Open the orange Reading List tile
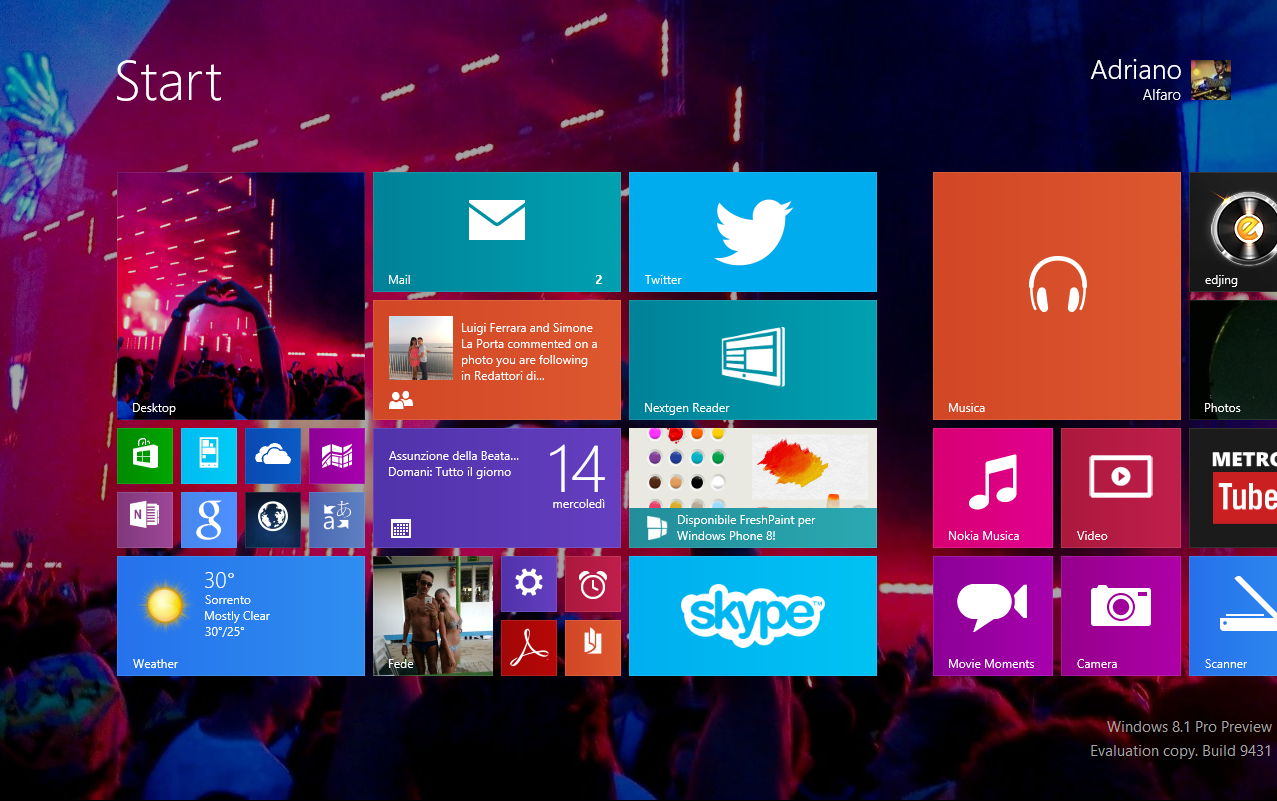The height and width of the screenshot is (801, 1277). click(x=593, y=648)
